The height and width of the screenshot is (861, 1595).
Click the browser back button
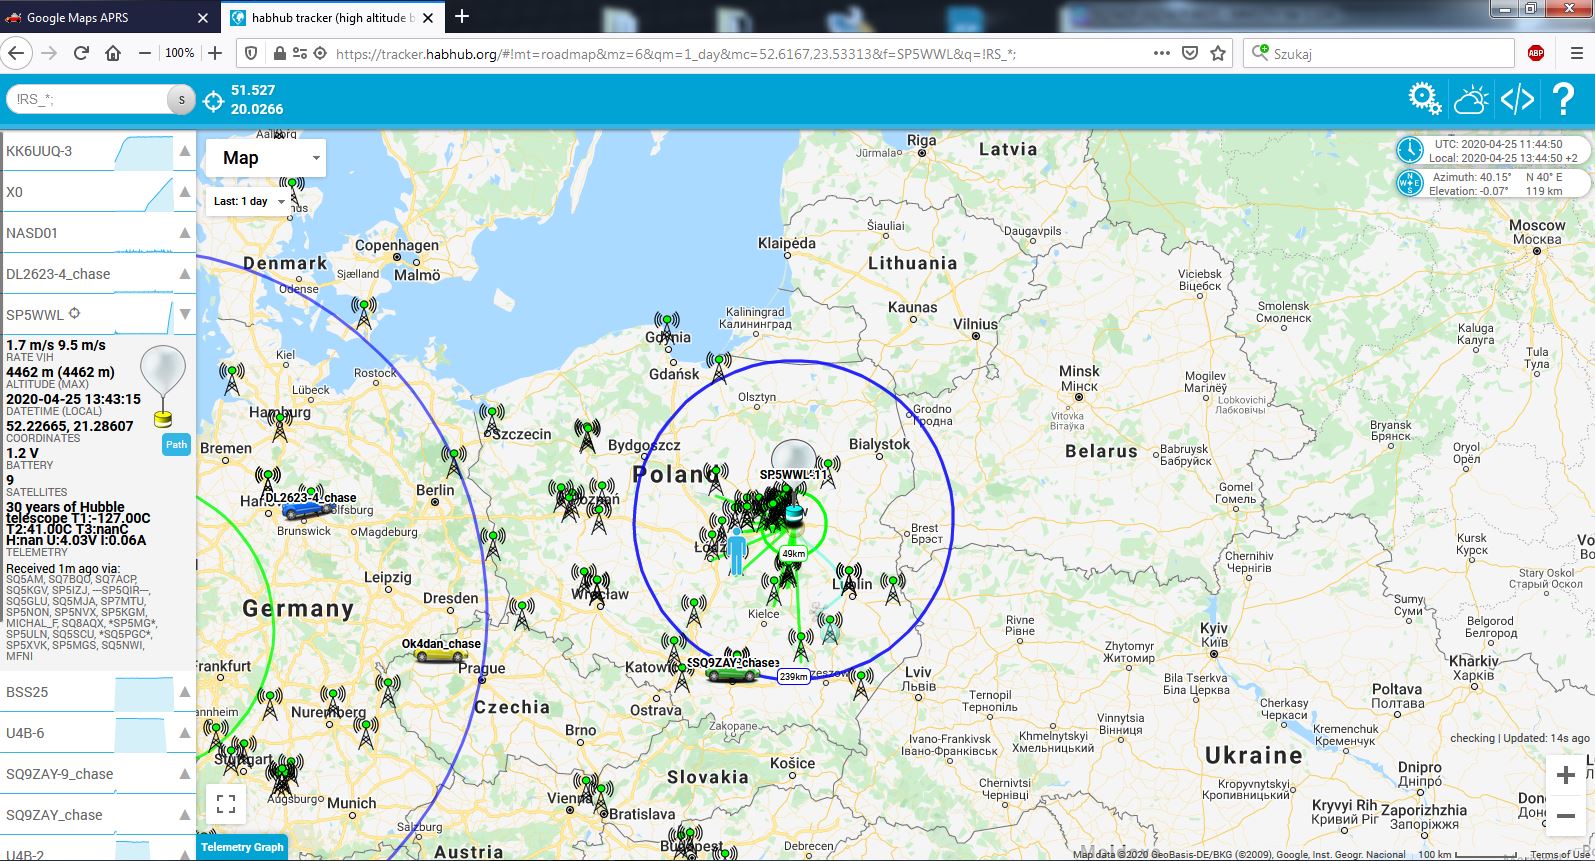tap(18, 53)
